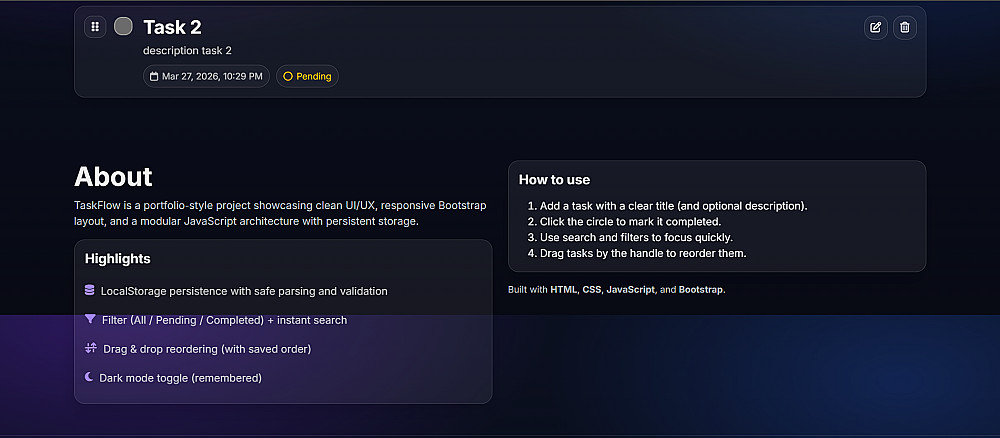This screenshot has width=1000, height=438.
Task: Click the drag handle on Task 2
Action: 95,27
